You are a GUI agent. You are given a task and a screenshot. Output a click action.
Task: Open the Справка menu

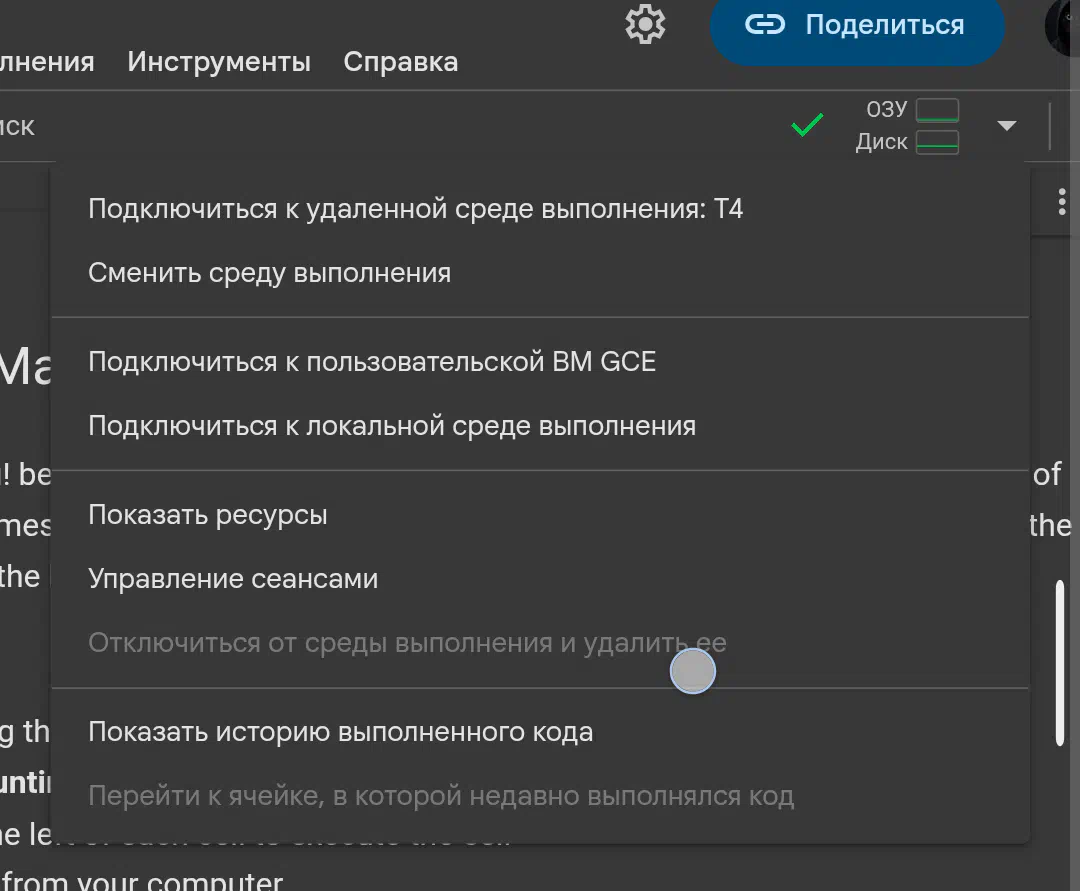pos(400,62)
